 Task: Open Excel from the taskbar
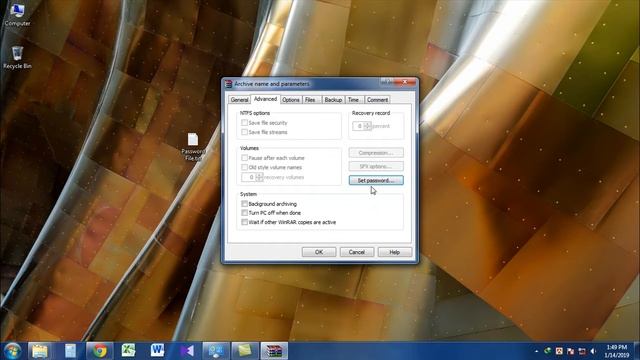(128, 351)
